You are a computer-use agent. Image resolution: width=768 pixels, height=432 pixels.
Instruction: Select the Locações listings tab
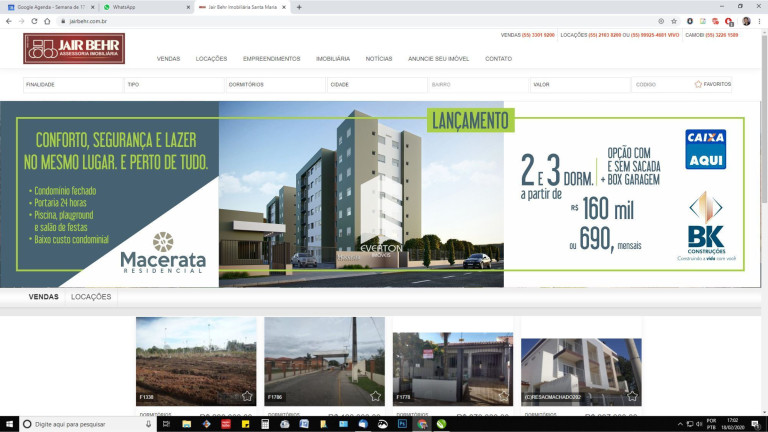[91, 297]
